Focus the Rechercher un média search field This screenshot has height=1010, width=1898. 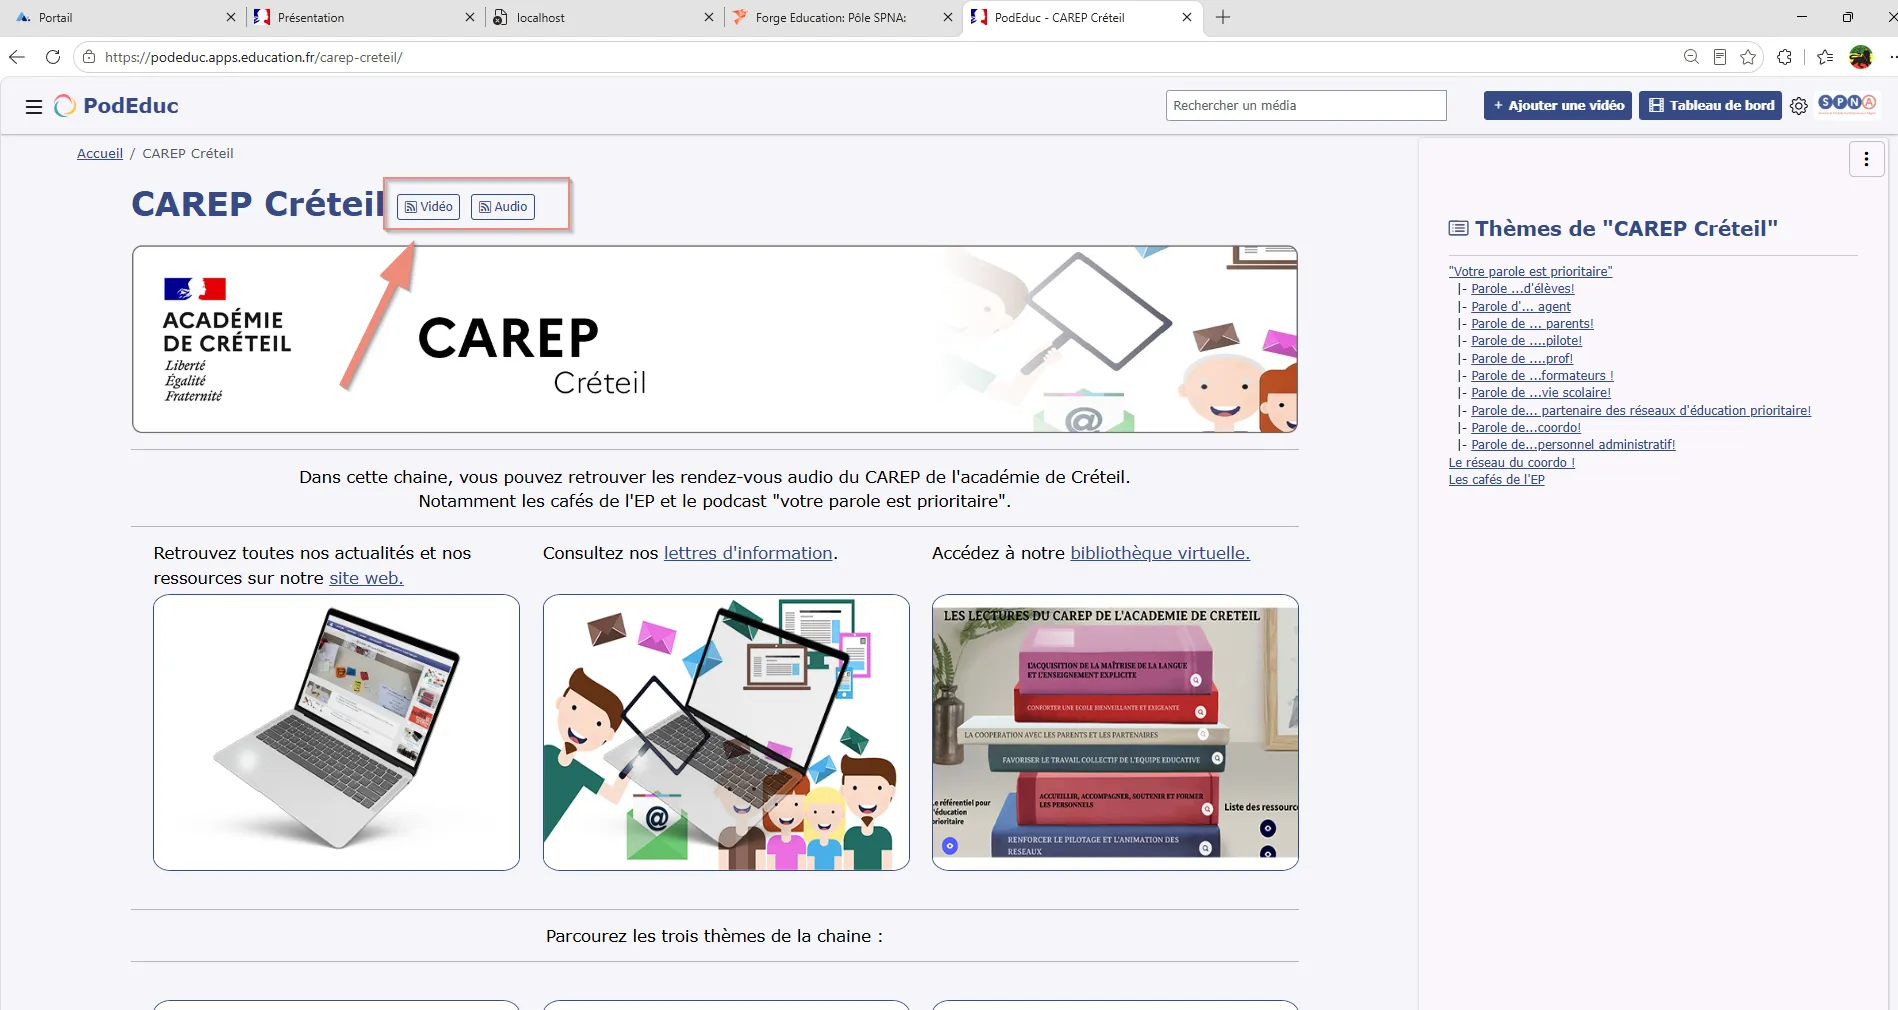1306,105
